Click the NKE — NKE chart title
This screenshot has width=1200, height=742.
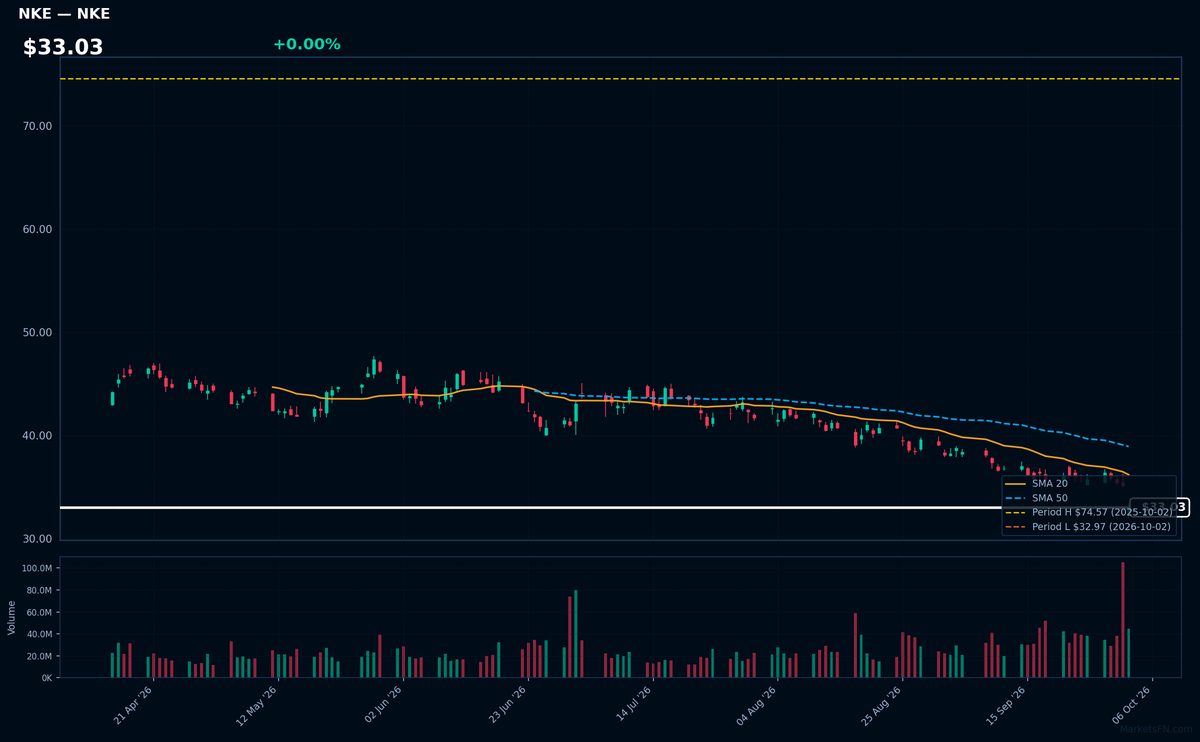(x=64, y=14)
